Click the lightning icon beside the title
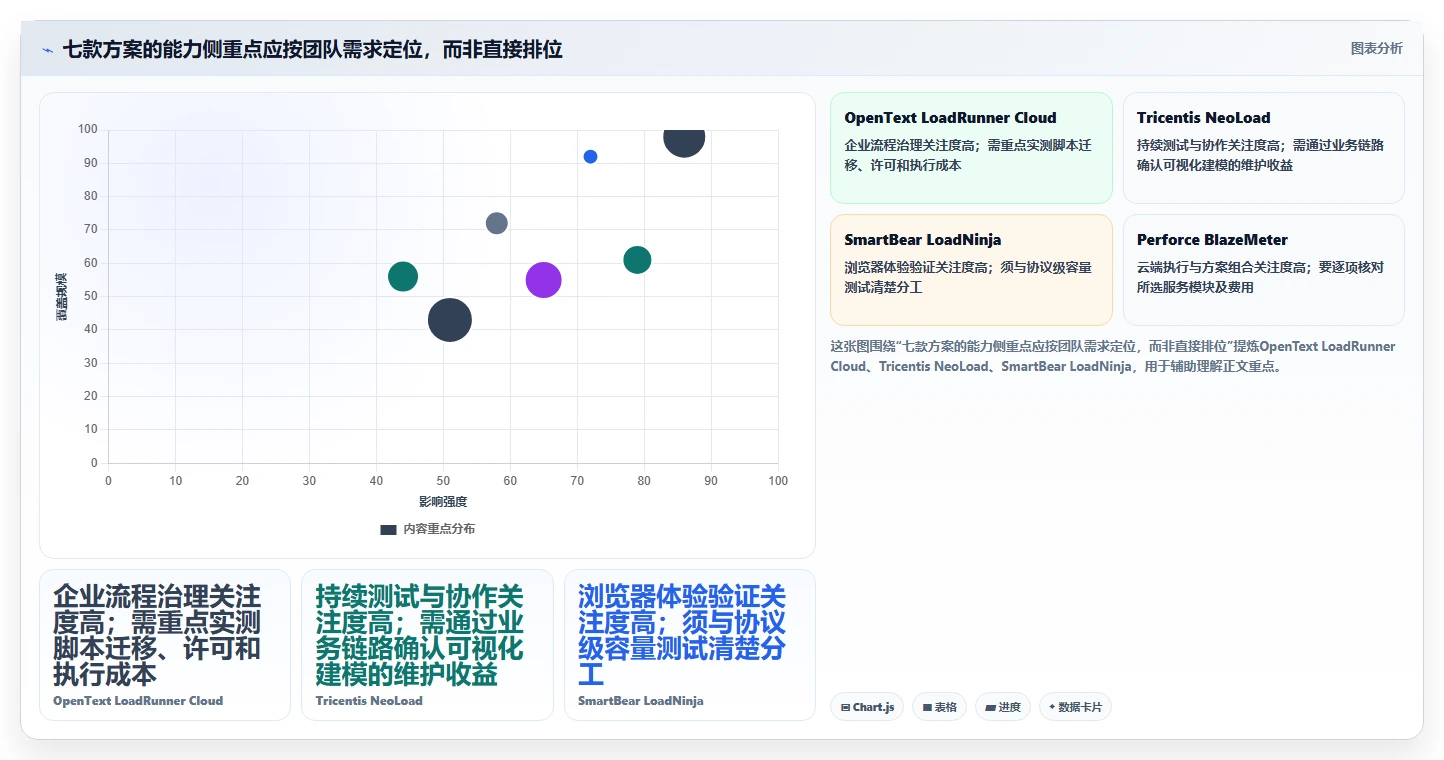1444x760 pixels. pyautogui.click(x=47, y=50)
